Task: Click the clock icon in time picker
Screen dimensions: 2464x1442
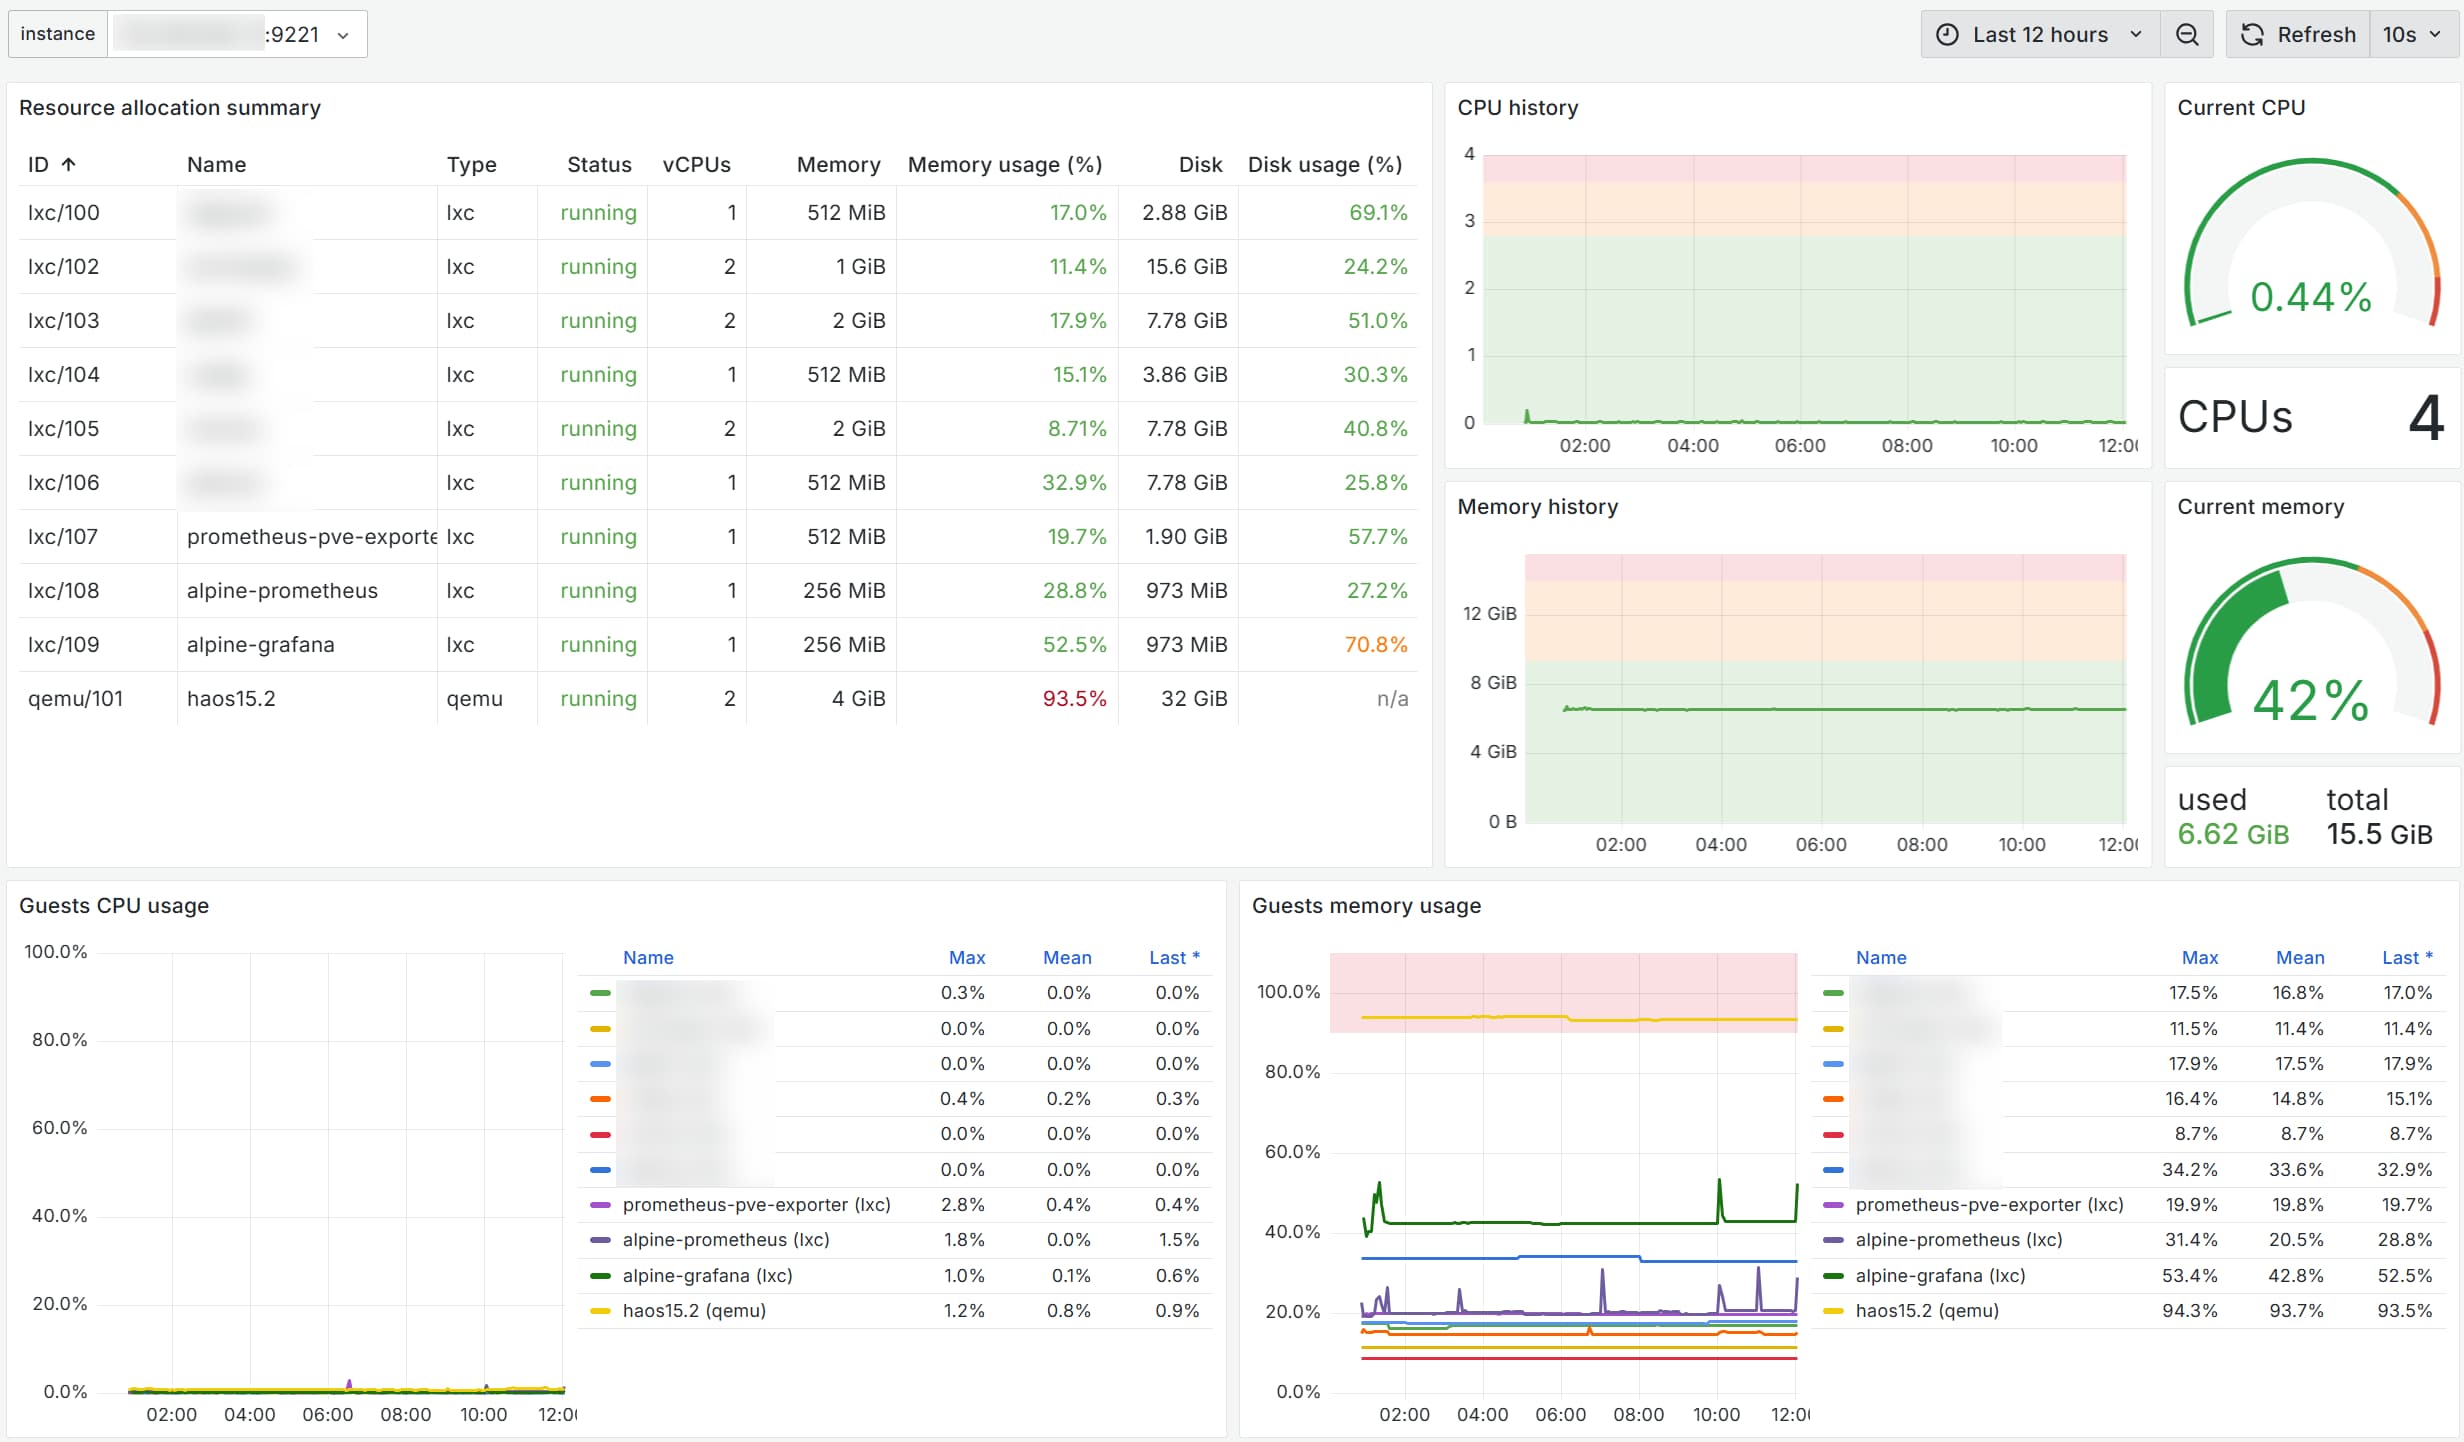Action: click(x=1947, y=35)
